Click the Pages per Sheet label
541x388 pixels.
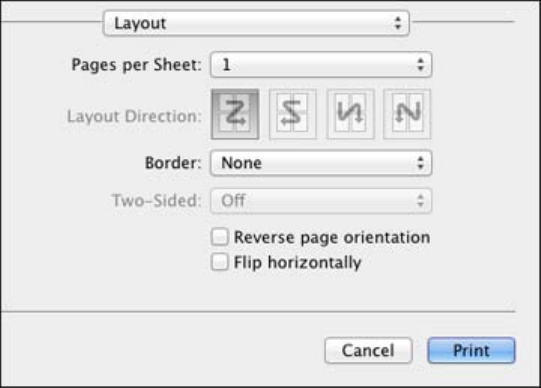[136, 64]
